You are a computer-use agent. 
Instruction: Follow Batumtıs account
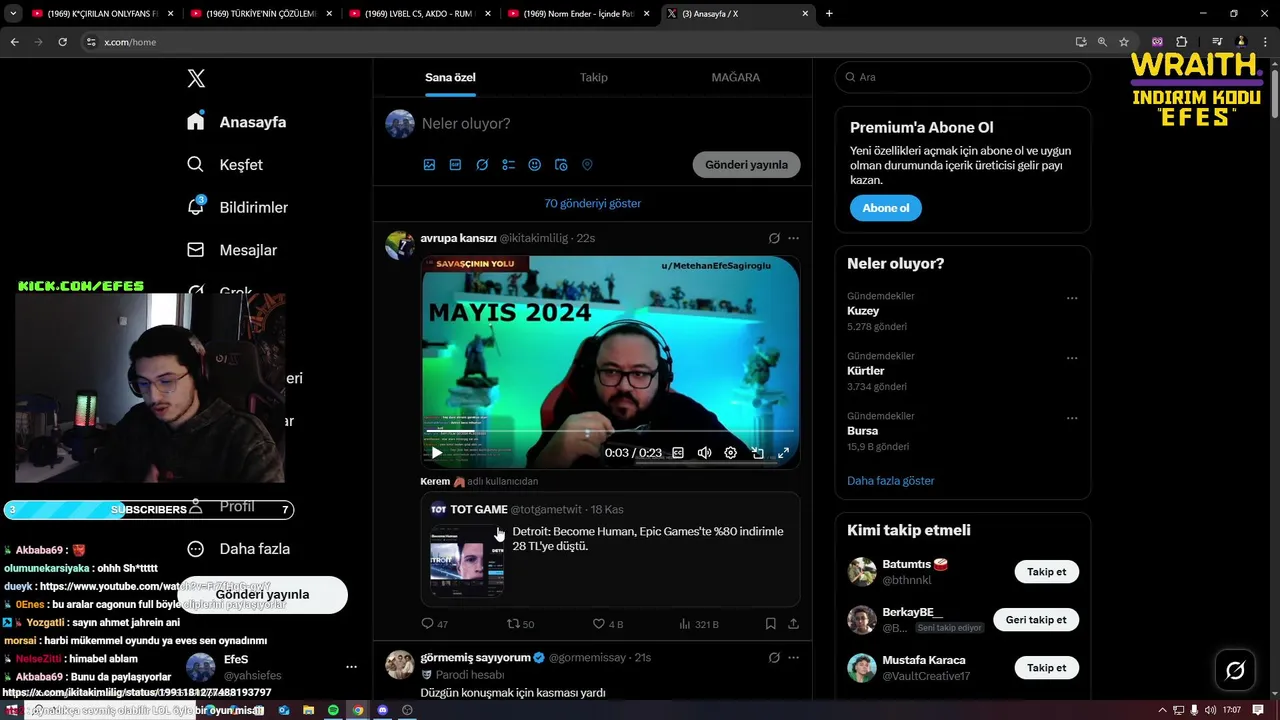coord(1046,572)
